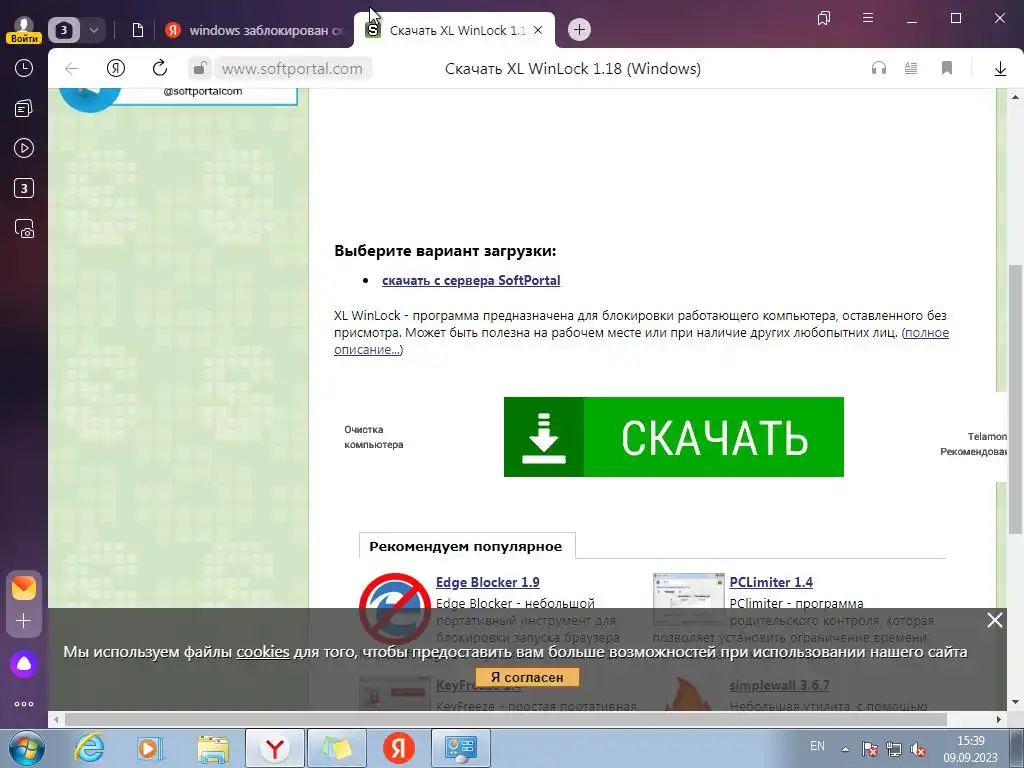
Task: Click the Edge Blocker thumbnail icon
Action: click(394, 608)
